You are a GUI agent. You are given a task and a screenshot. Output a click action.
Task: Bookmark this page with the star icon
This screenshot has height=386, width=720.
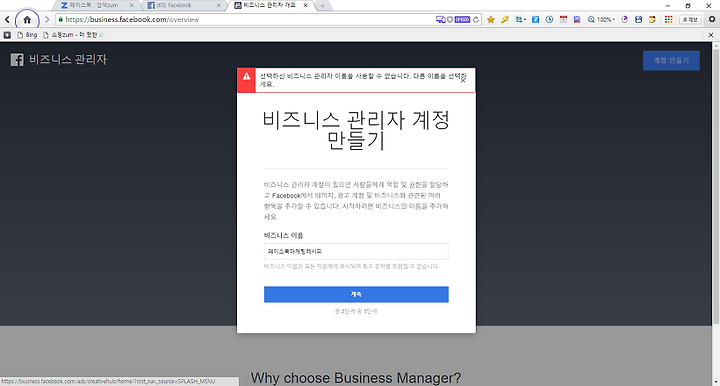coord(491,19)
